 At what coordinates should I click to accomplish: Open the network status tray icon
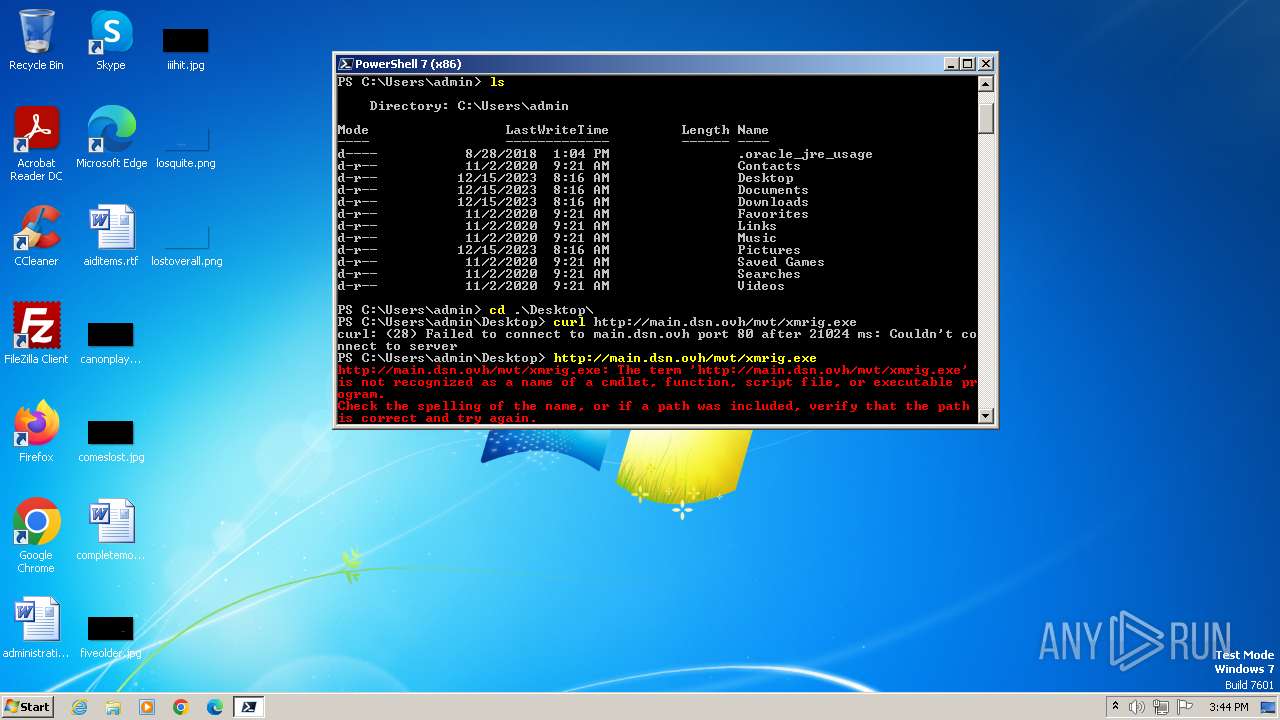click(x=1161, y=707)
